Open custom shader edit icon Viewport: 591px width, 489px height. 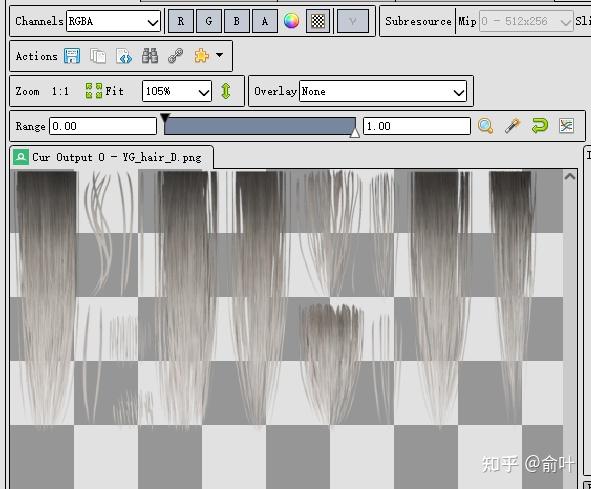pos(124,56)
